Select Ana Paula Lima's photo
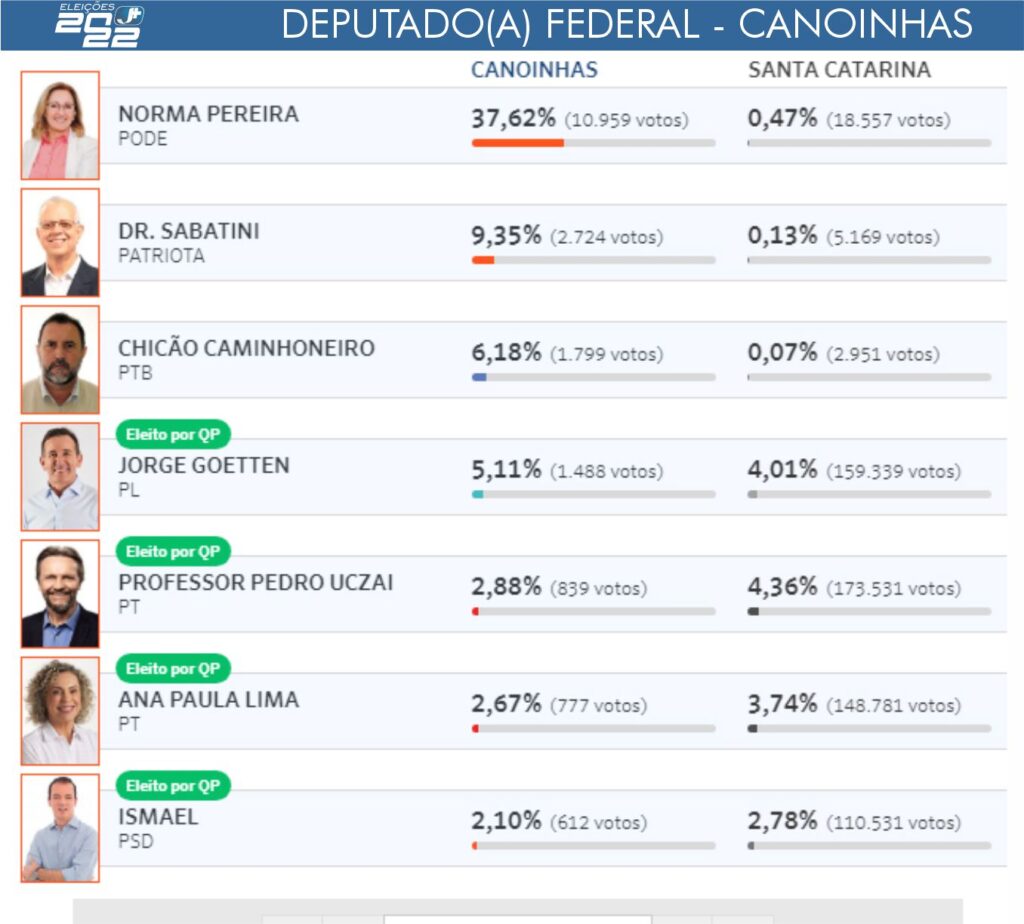Viewport: 1024px width, 924px height. [x=60, y=710]
